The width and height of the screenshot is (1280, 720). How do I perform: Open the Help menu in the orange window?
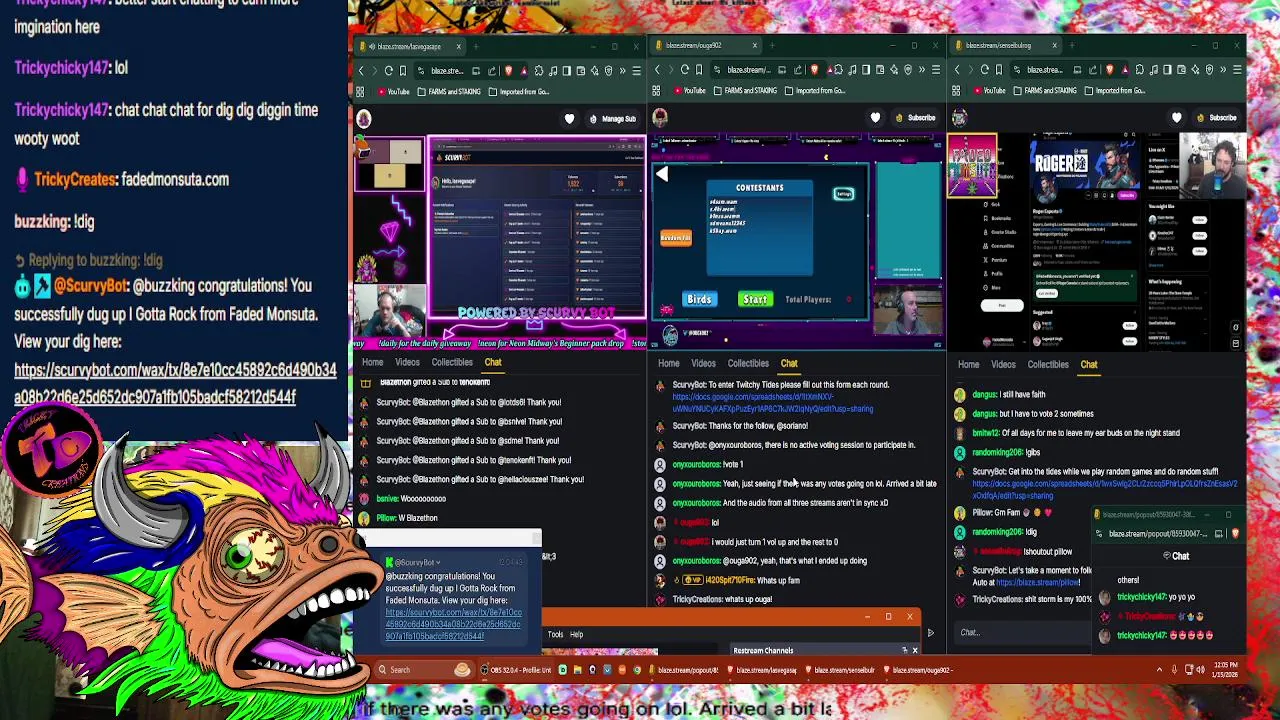[x=576, y=634]
